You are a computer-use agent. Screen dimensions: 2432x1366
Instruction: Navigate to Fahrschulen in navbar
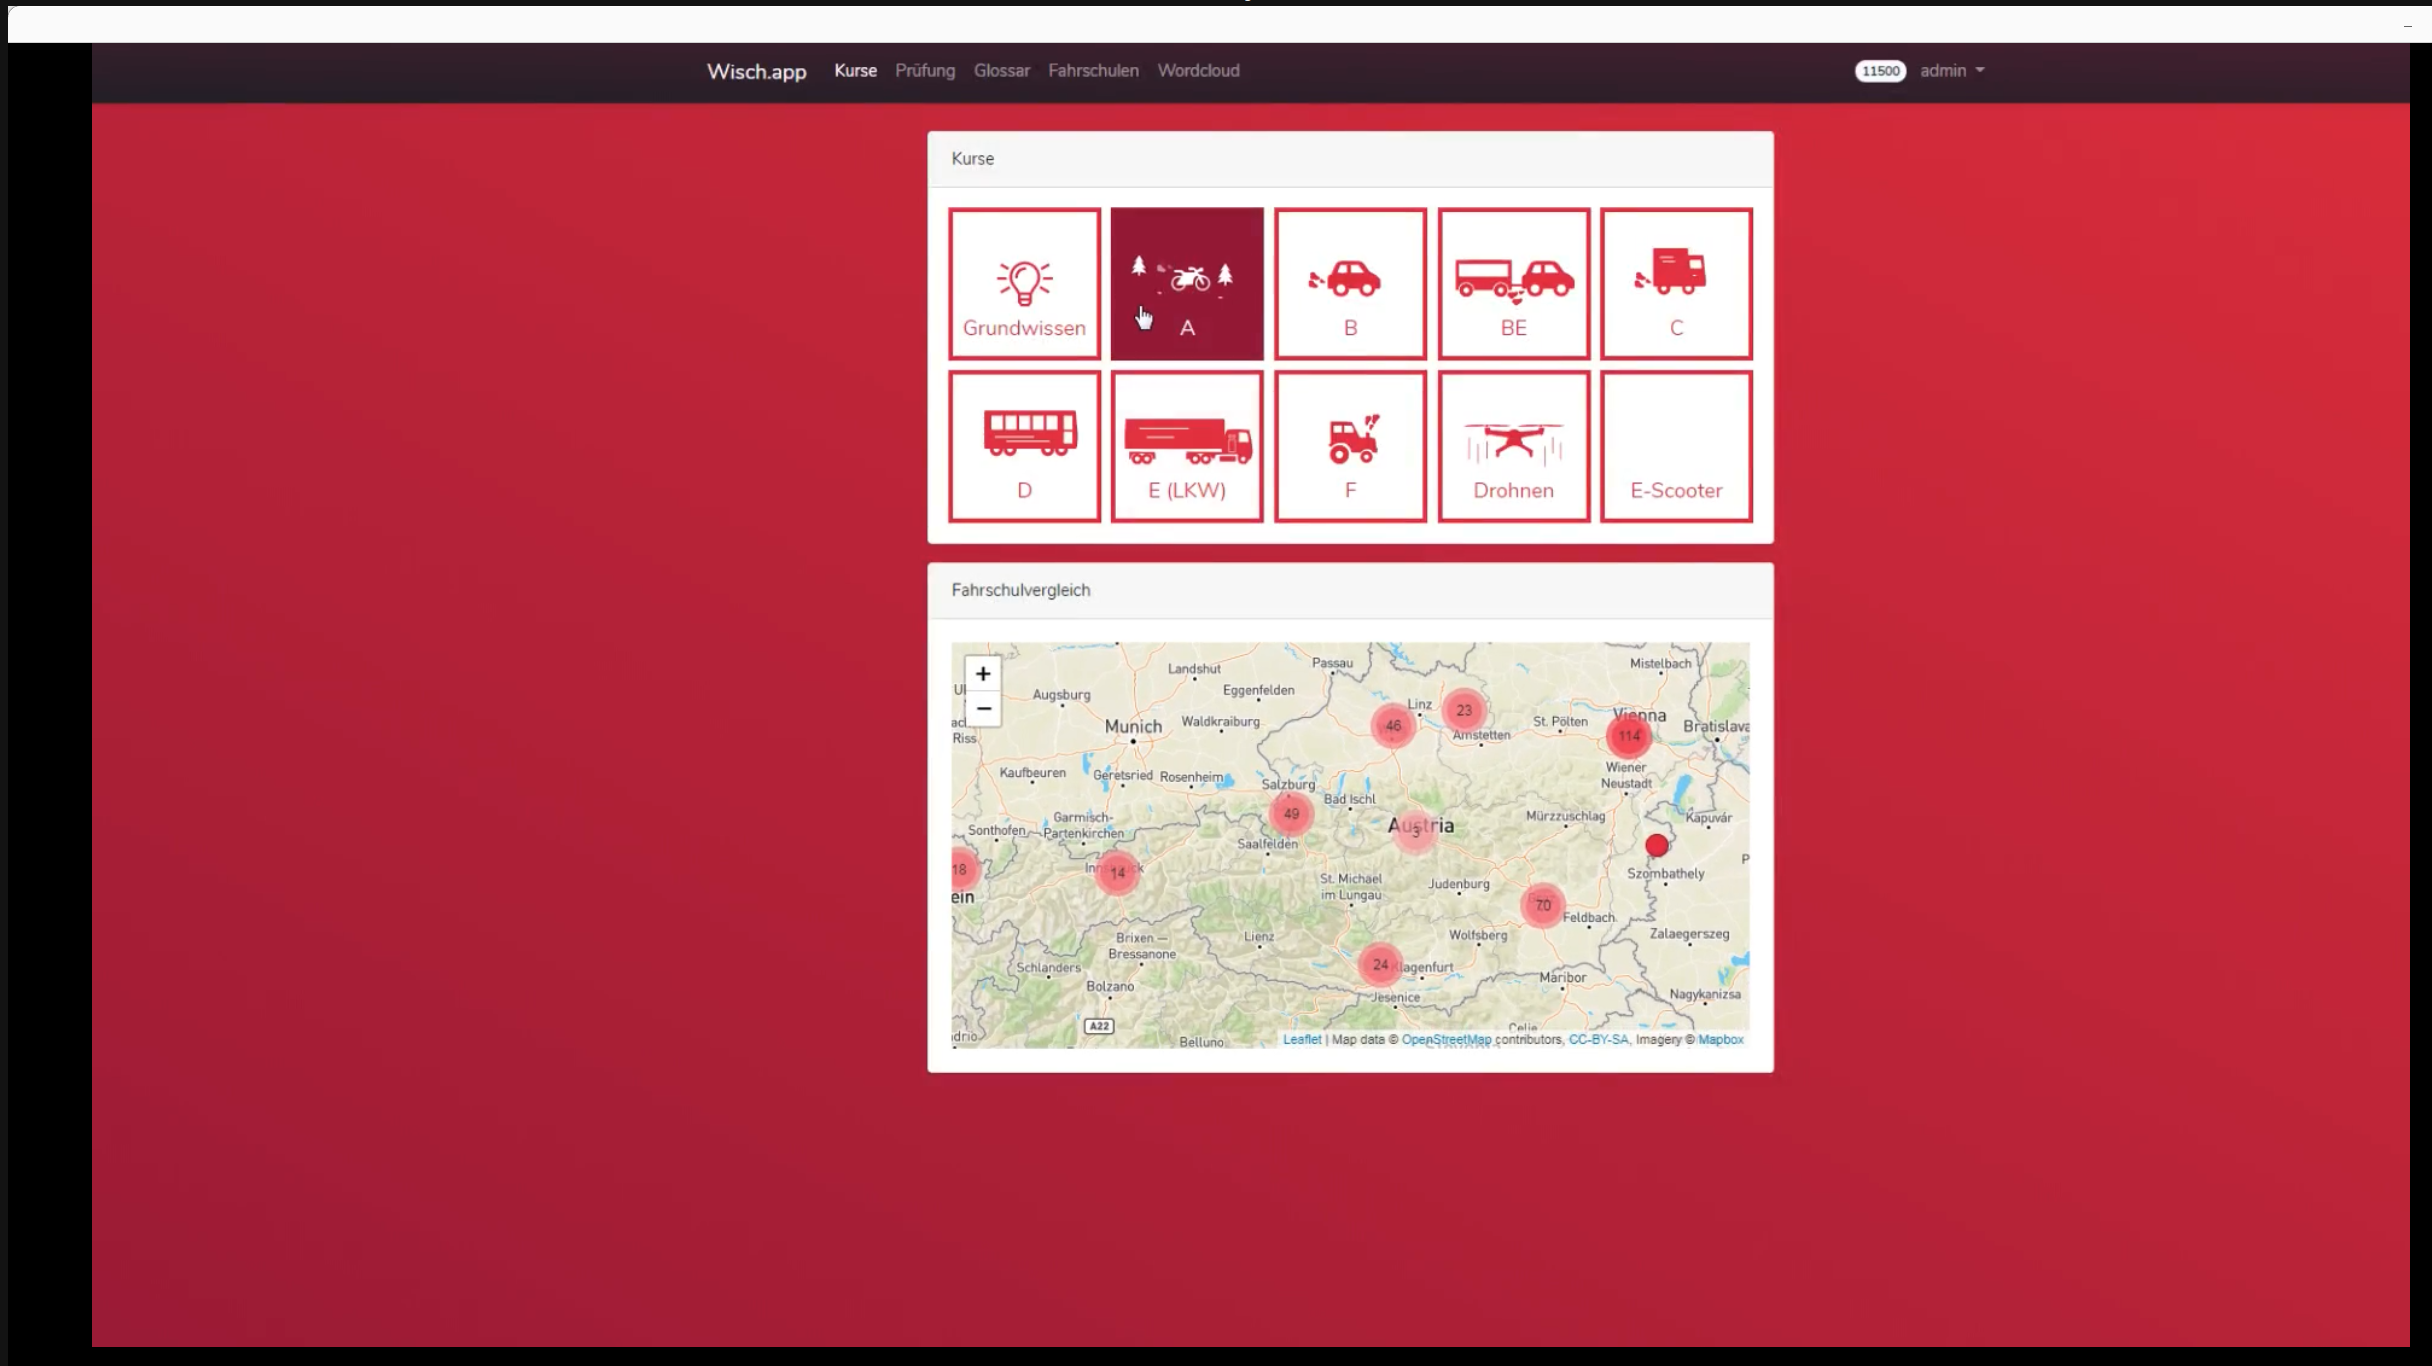click(1093, 71)
